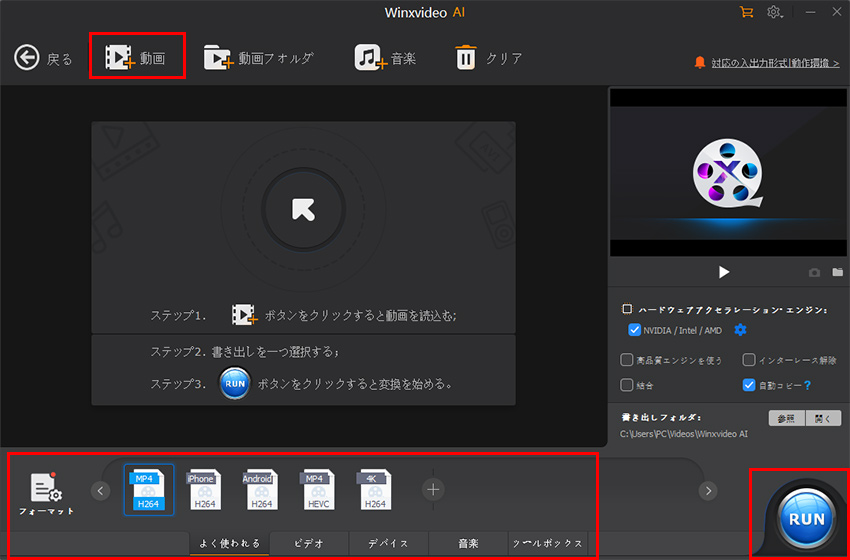
Task: Select the 4K H264 format preset
Action: [375, 490]
